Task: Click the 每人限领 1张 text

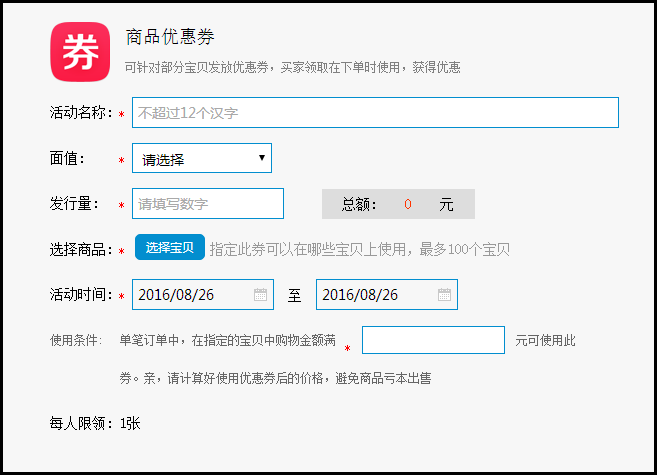Action: click(95, 423)
